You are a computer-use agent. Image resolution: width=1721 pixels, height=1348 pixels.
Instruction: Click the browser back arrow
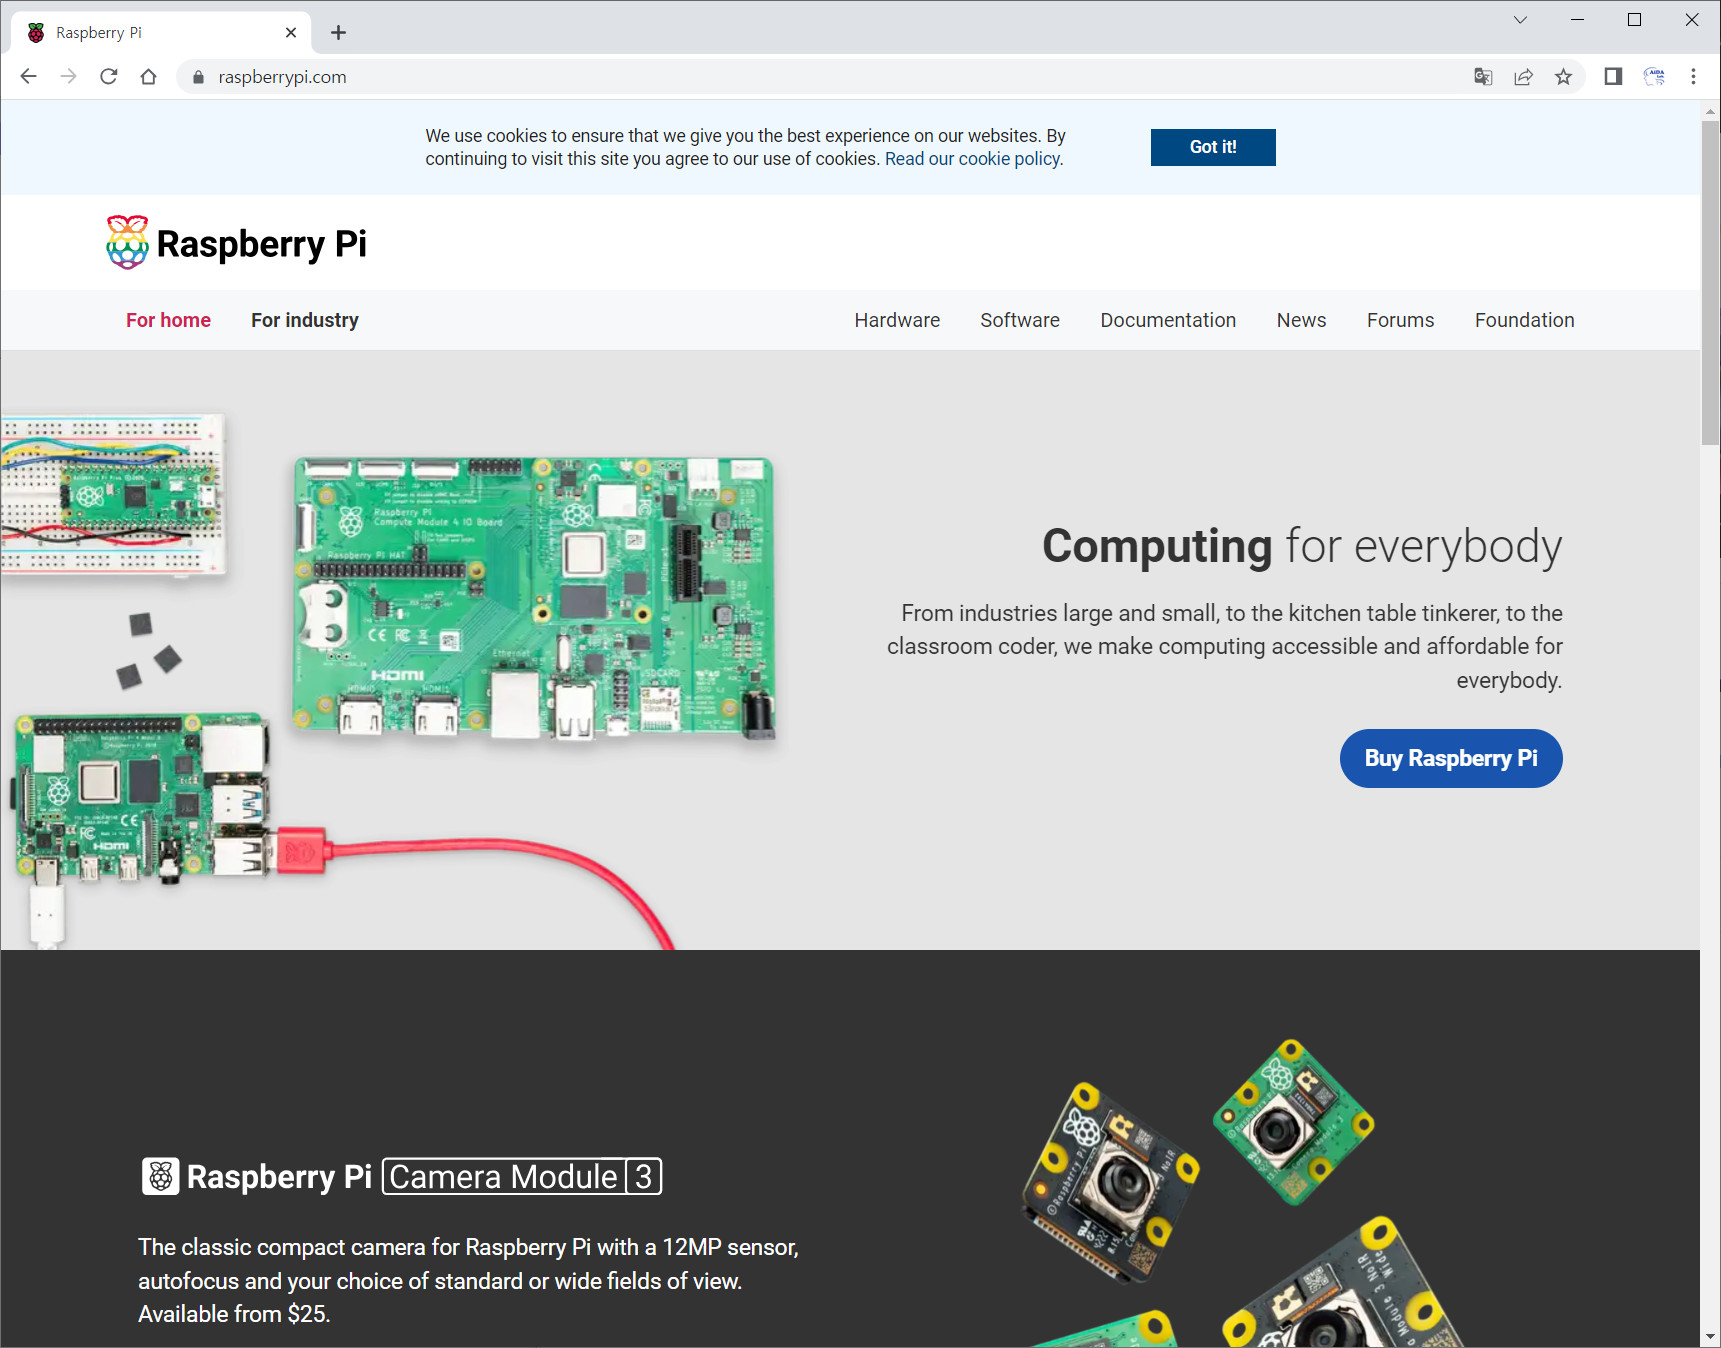click(28, 77)
